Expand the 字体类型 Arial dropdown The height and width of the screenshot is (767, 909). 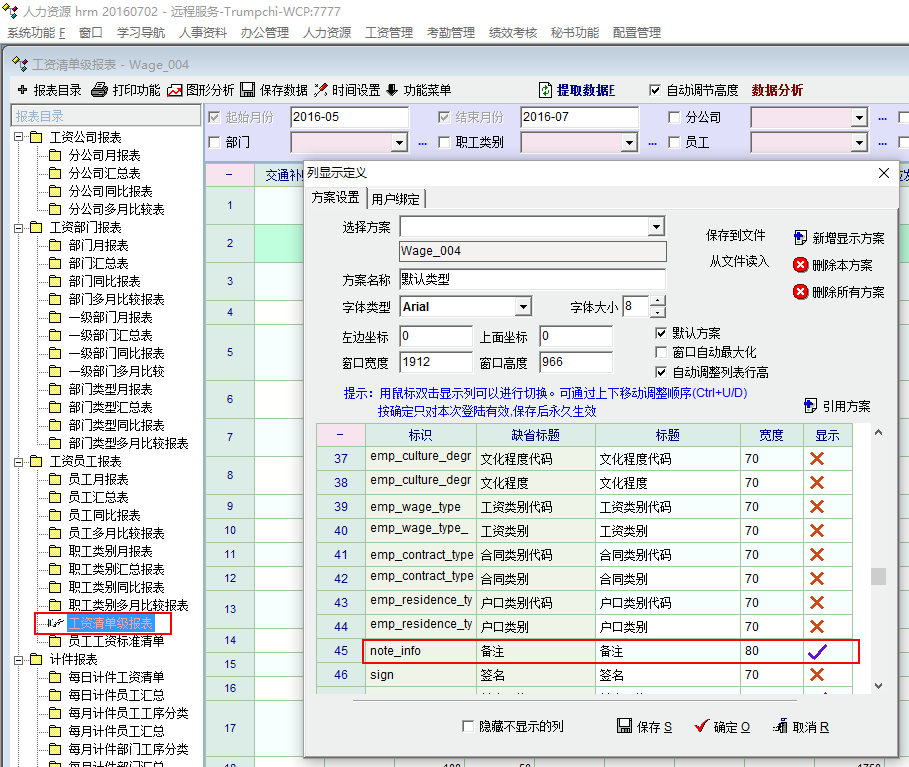523,307
